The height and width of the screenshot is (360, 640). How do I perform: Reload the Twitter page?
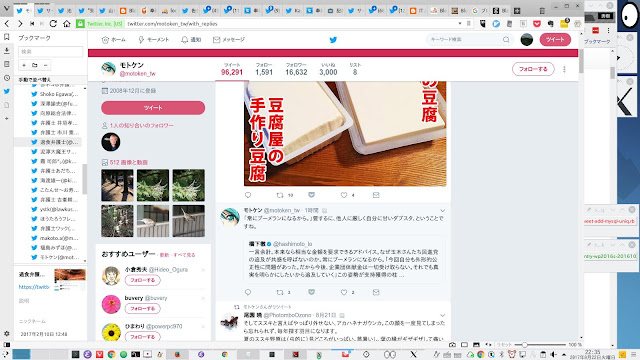[x=53, y=24]
